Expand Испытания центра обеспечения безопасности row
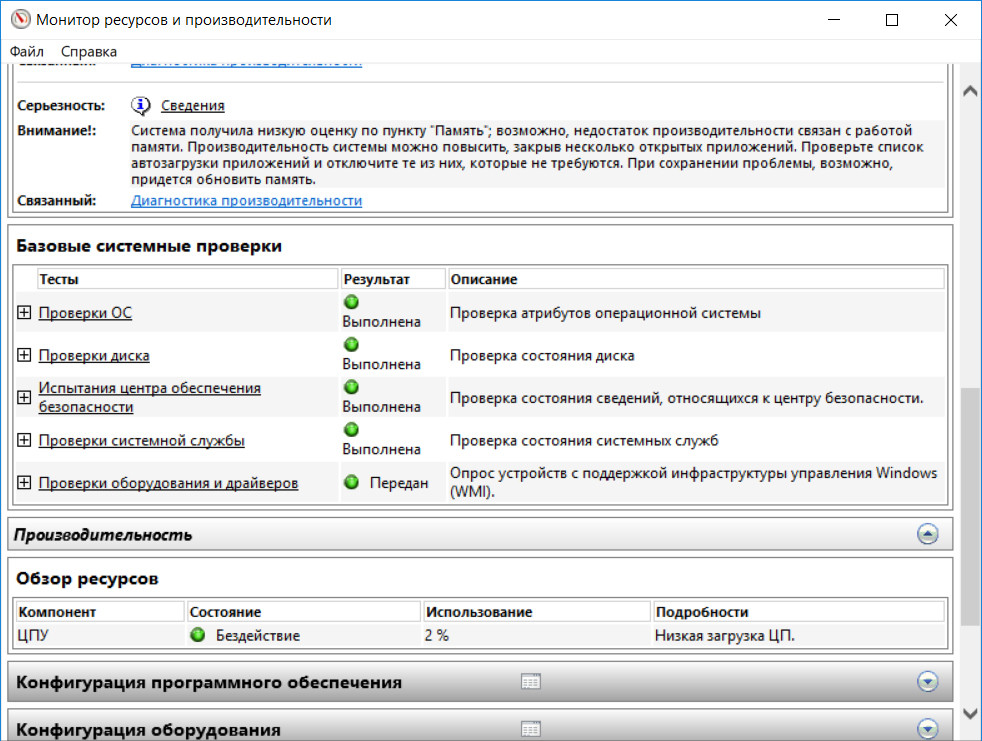Screen dimensions: 982x741 [x=25, y=398]
